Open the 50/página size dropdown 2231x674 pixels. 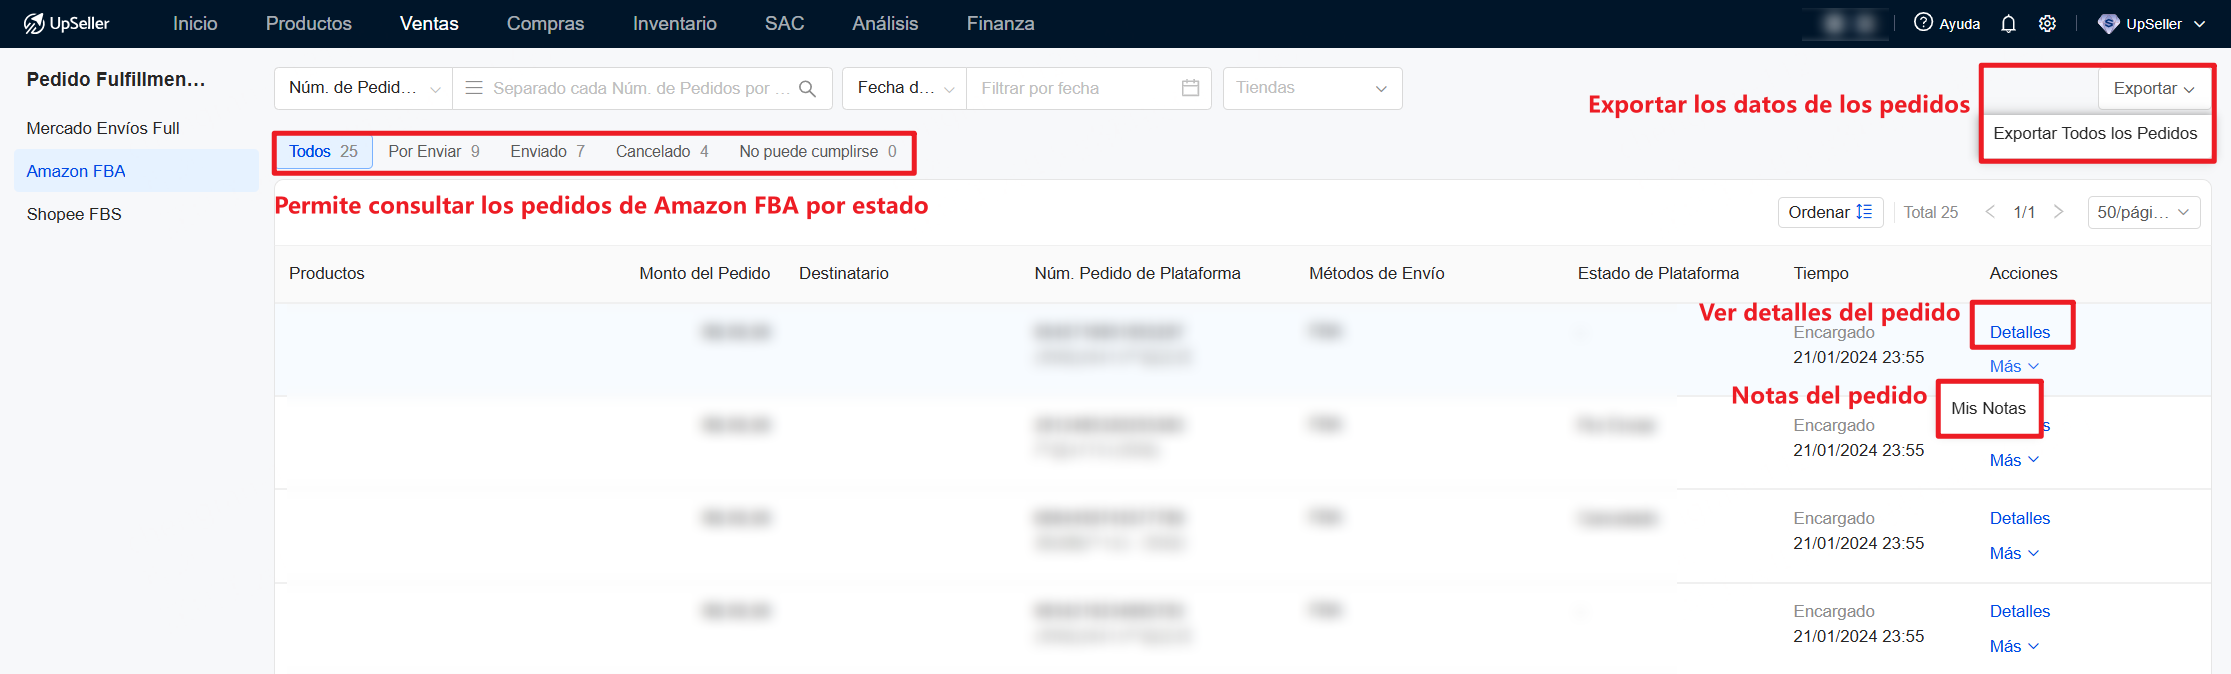click(2143, 212)
